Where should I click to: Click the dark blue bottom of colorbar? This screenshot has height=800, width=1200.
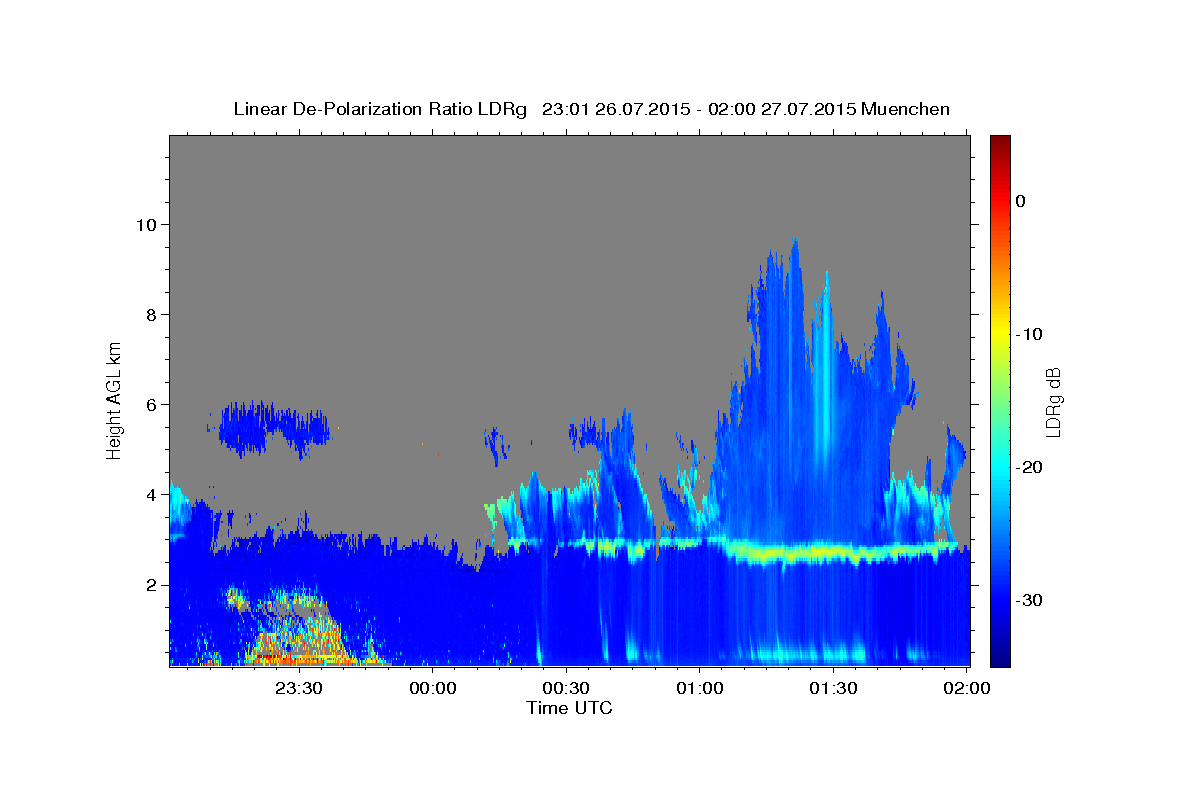click(1000, 655)
